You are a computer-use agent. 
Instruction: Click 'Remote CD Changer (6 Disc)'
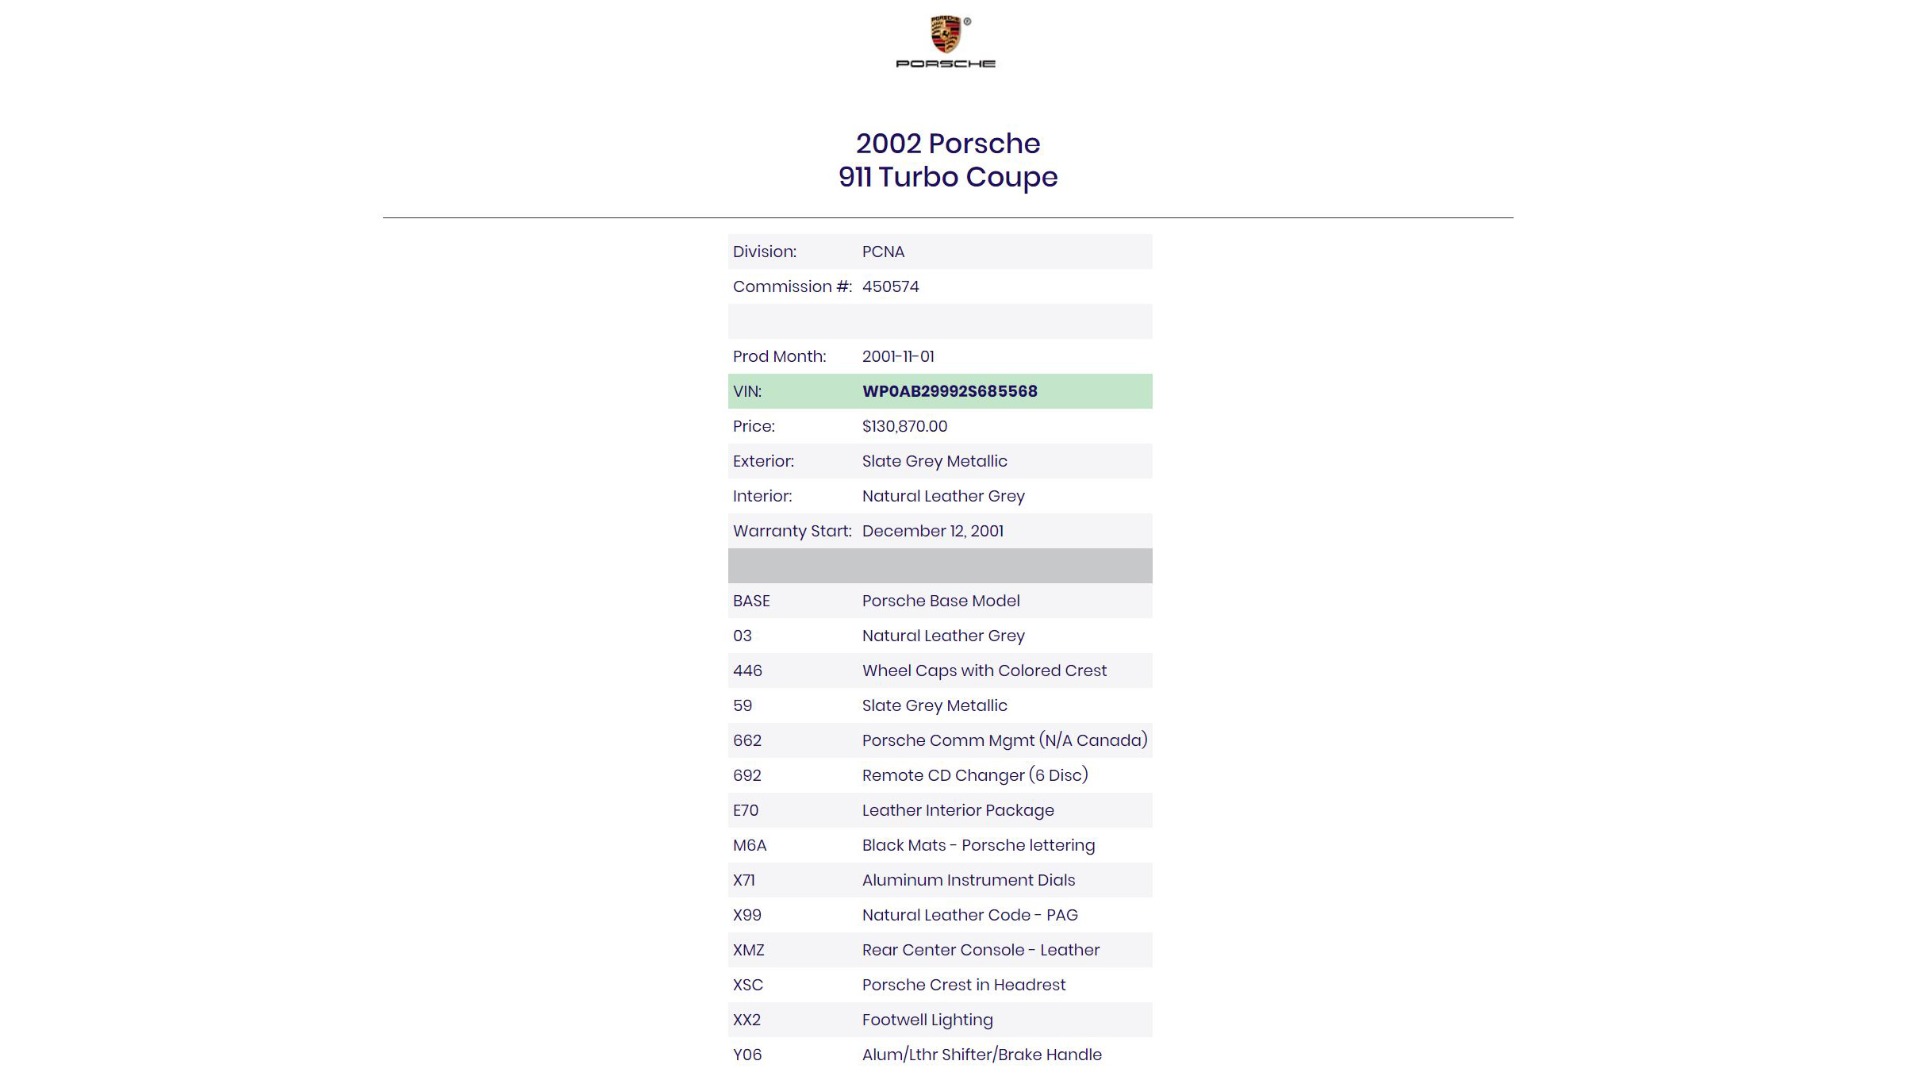point(975,776)
